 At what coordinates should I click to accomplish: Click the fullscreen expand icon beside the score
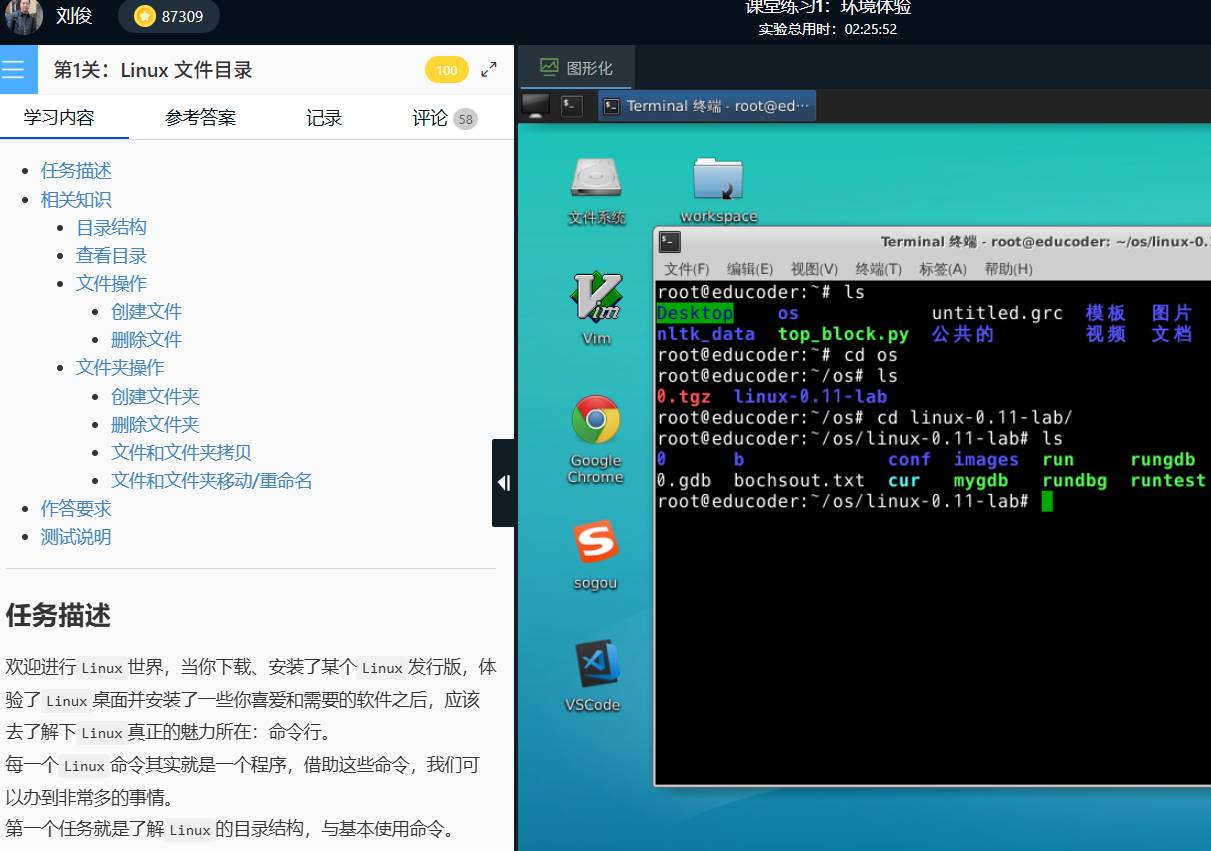[489, 70]
